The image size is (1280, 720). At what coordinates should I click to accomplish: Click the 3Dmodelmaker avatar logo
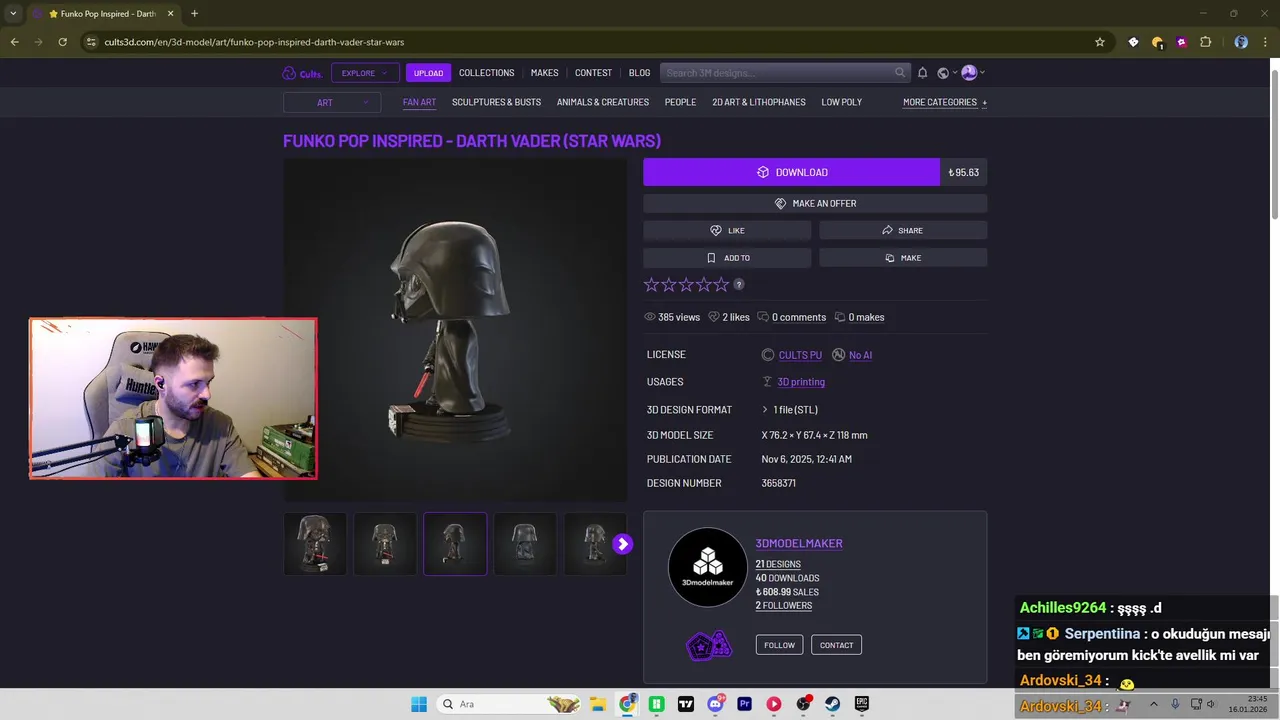click(708, 567)
